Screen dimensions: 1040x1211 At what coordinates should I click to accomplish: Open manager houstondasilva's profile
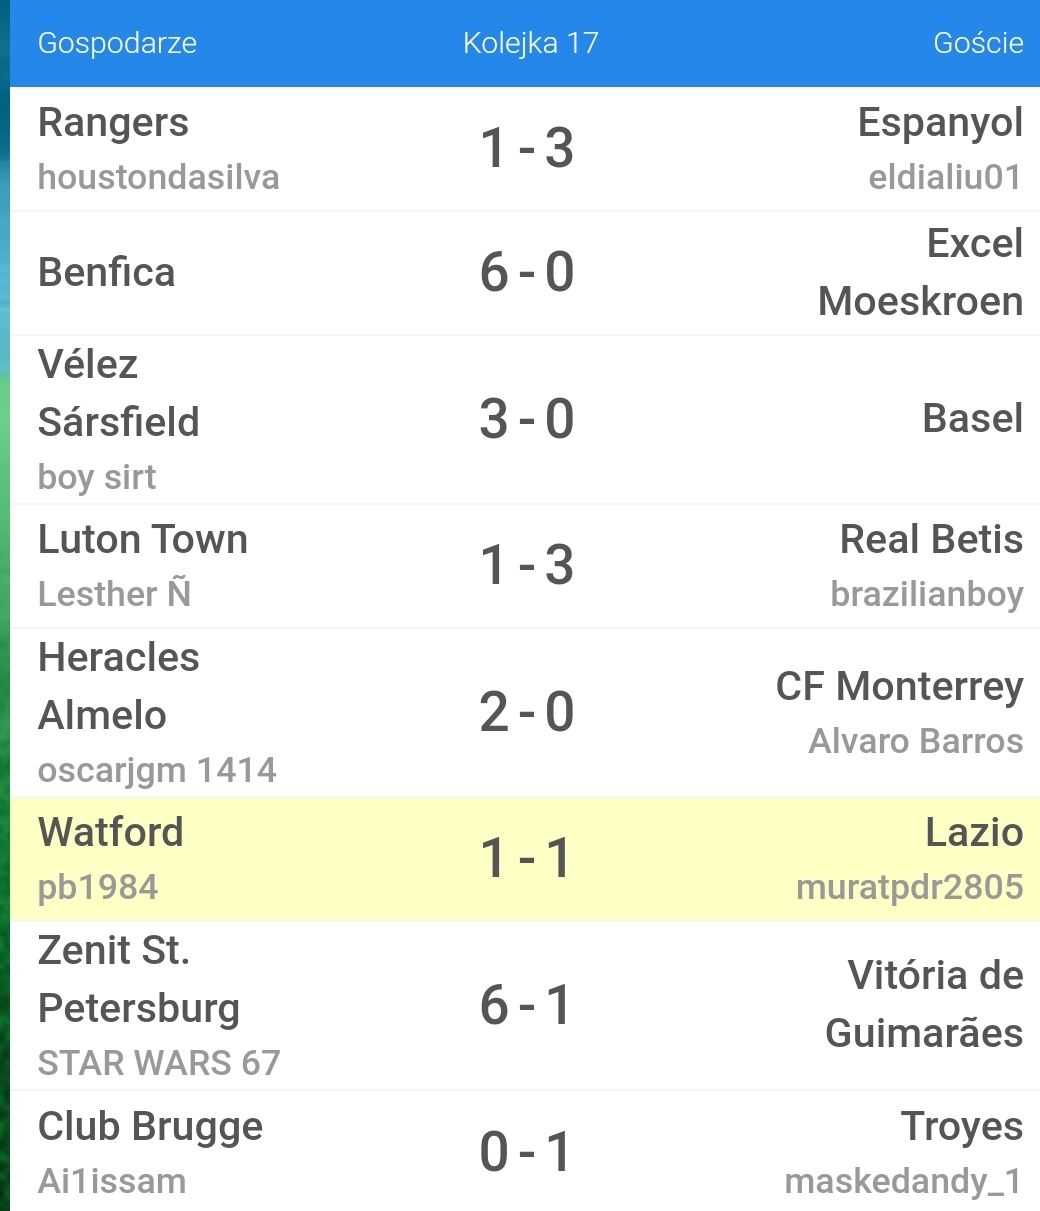coord(158,177)
